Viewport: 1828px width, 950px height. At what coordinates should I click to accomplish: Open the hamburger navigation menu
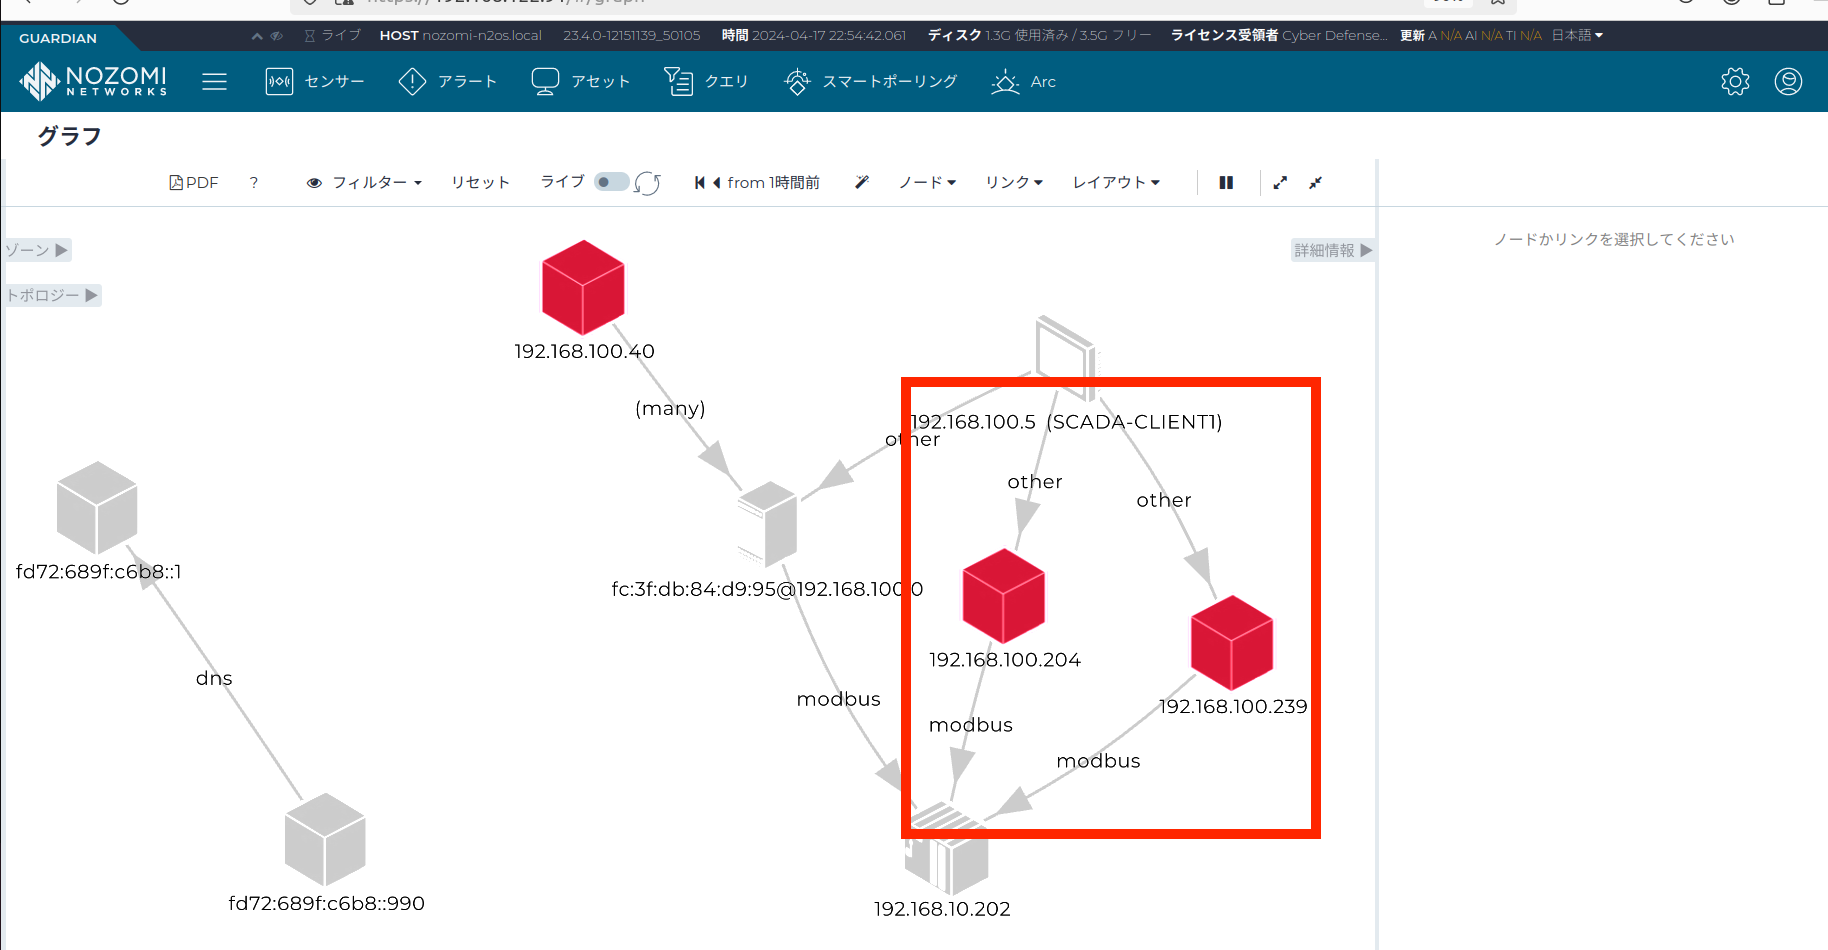(214, 82)
